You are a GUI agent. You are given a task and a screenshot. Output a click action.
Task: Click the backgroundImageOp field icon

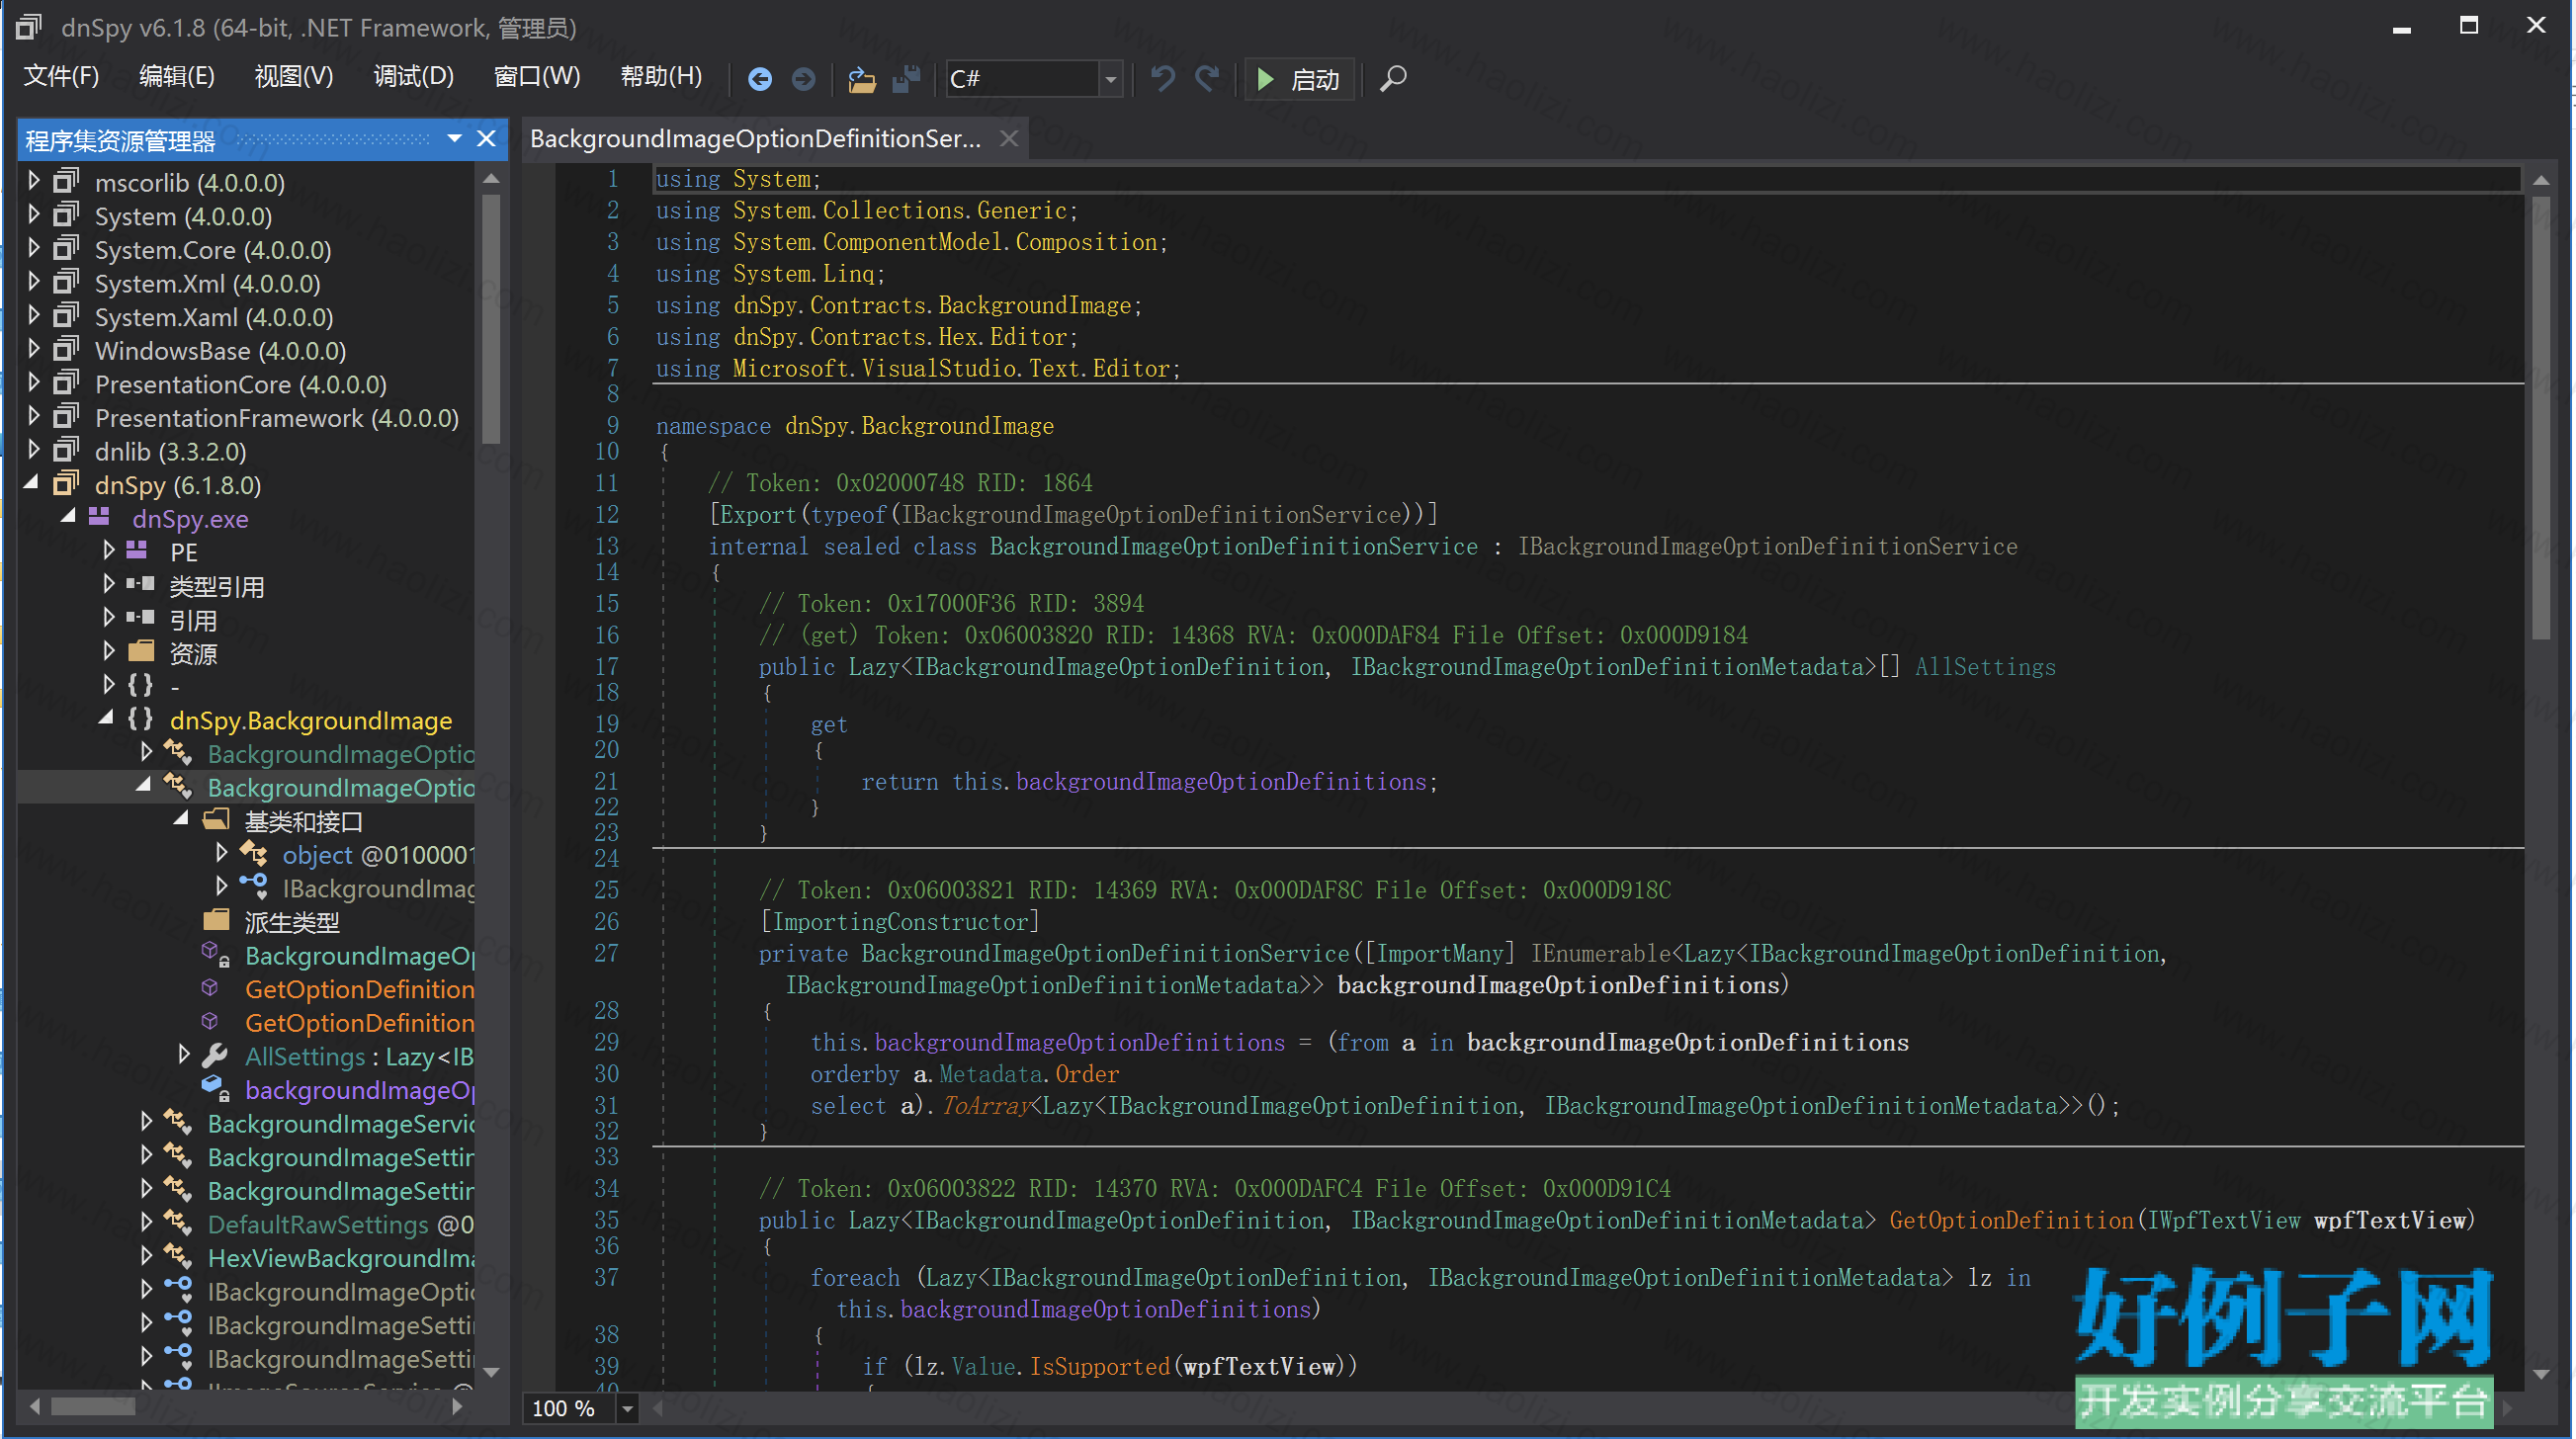click(216, 1089)
